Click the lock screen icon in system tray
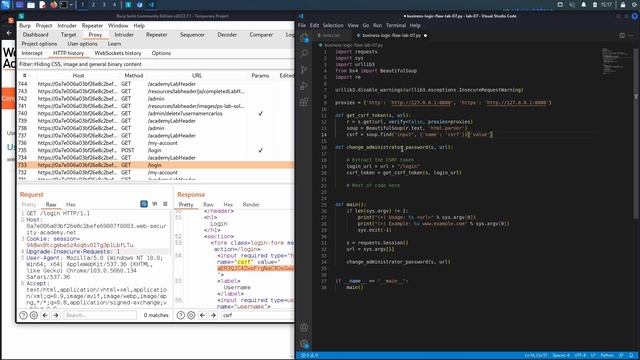The image size is (640, 360). coord(623,5)
